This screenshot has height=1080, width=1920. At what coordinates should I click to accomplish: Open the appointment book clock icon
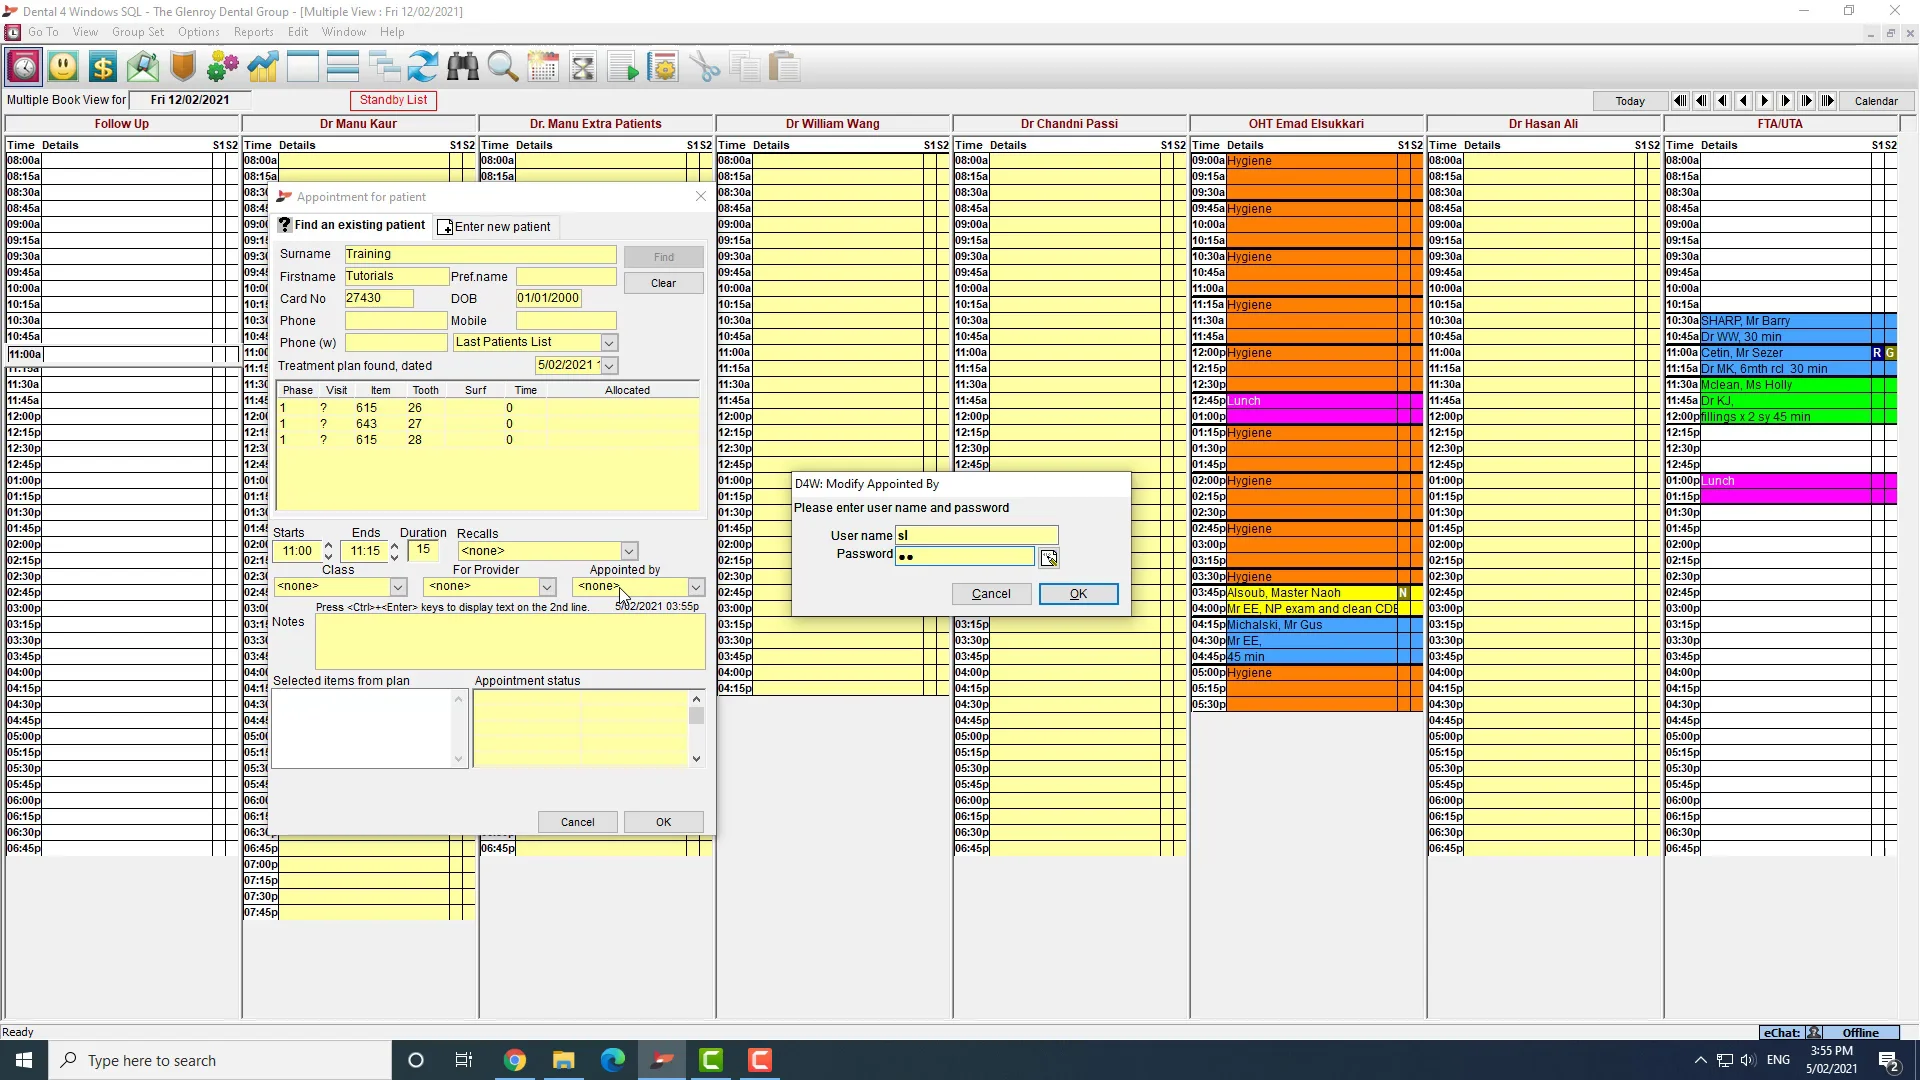23,67
